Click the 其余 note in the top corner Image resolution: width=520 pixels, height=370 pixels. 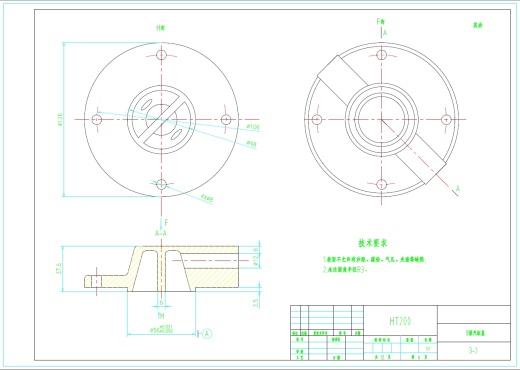[478, 25]
